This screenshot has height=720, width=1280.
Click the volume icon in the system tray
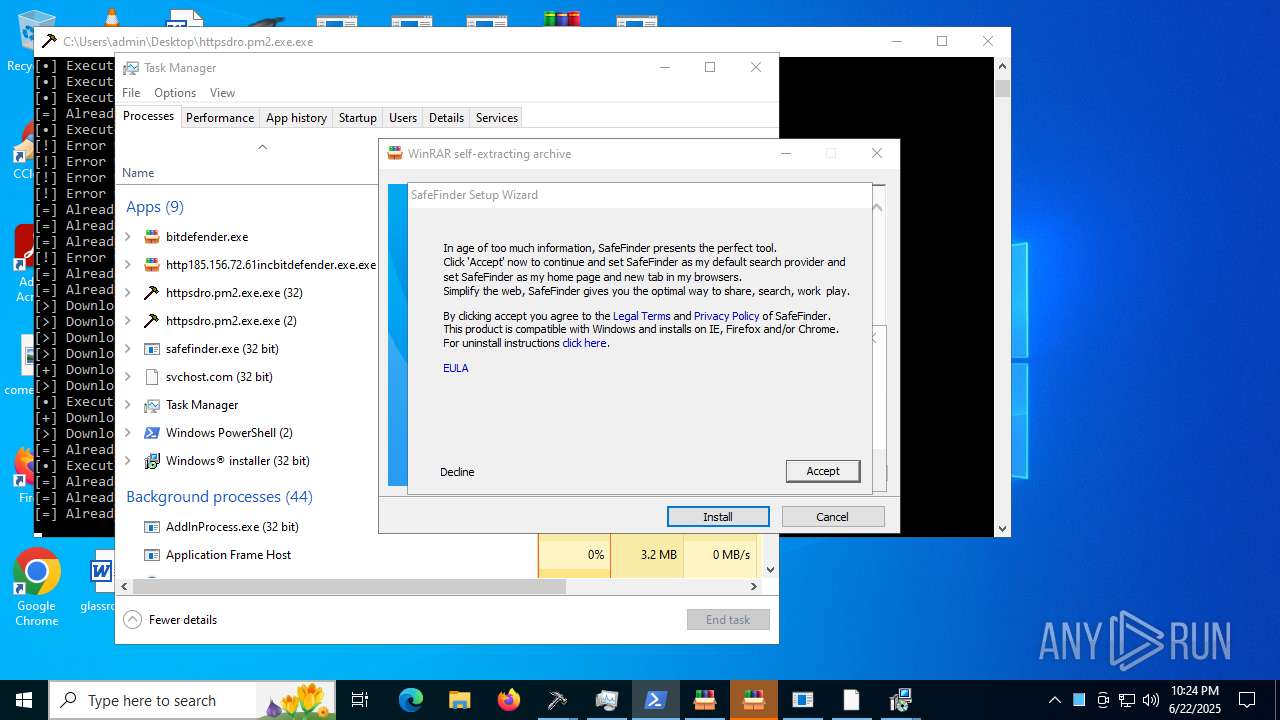click(x=1151, y=700)
